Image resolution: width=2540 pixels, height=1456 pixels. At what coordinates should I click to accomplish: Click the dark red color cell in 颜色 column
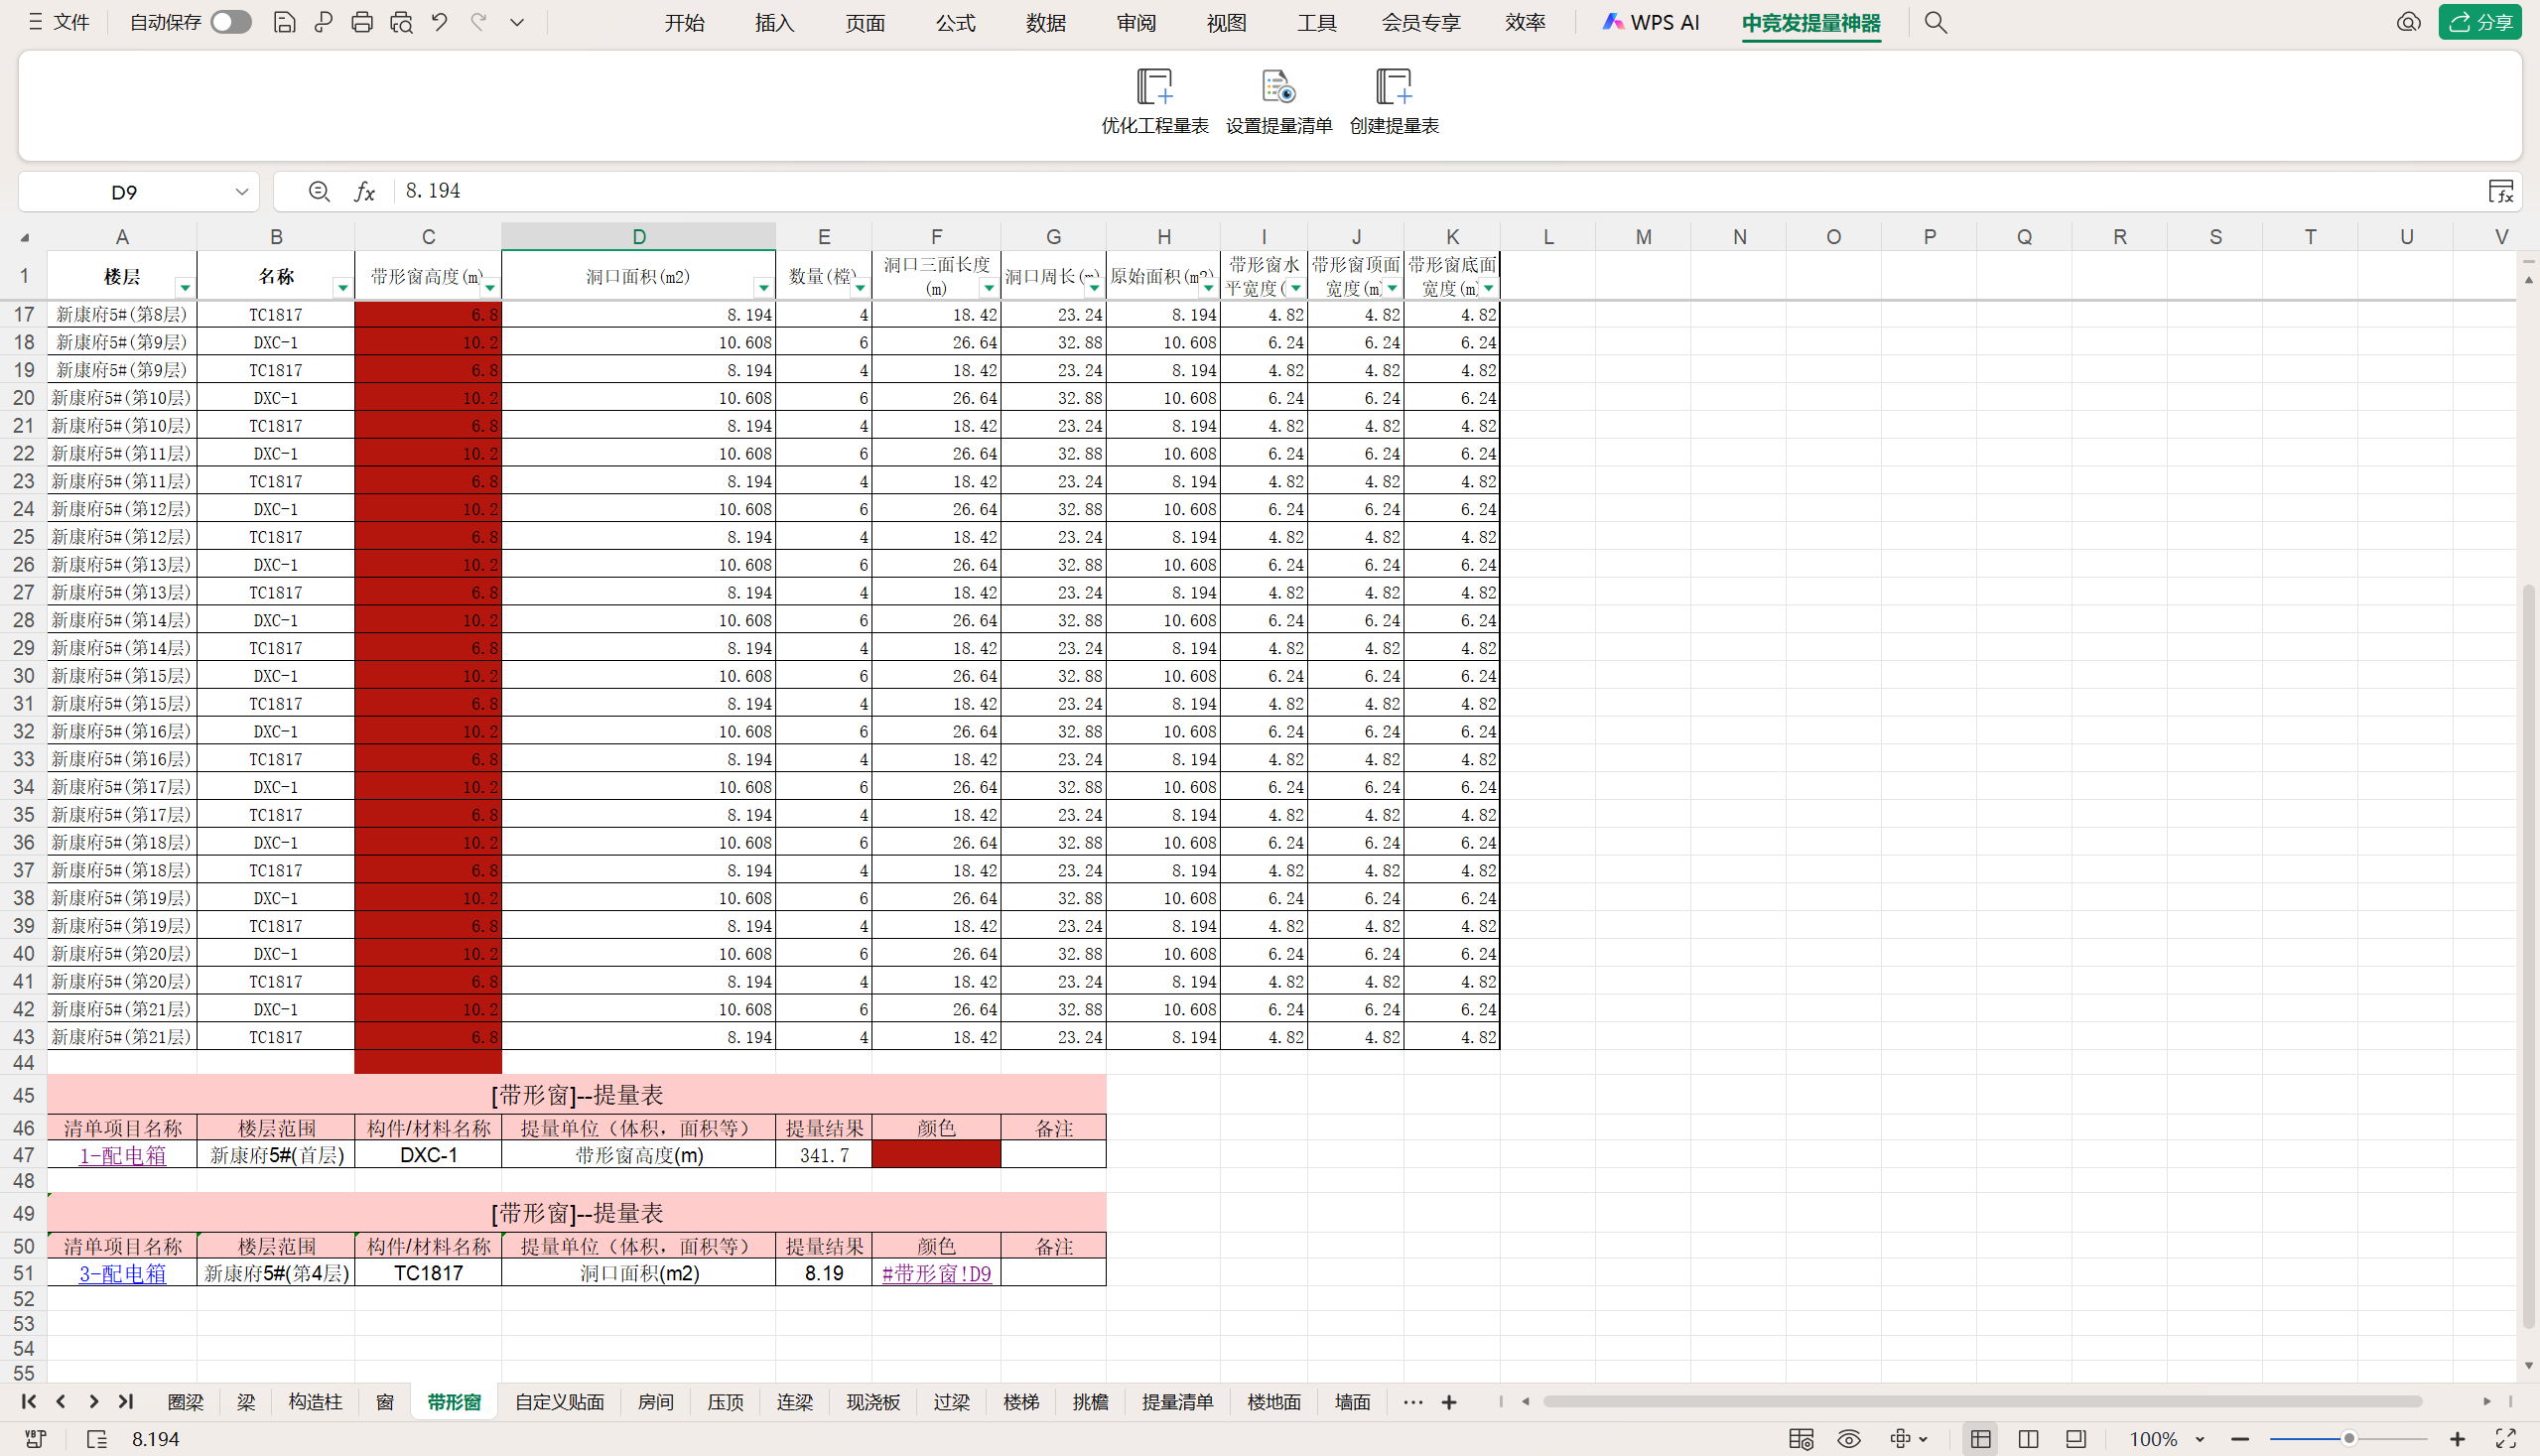[936, 1155]
